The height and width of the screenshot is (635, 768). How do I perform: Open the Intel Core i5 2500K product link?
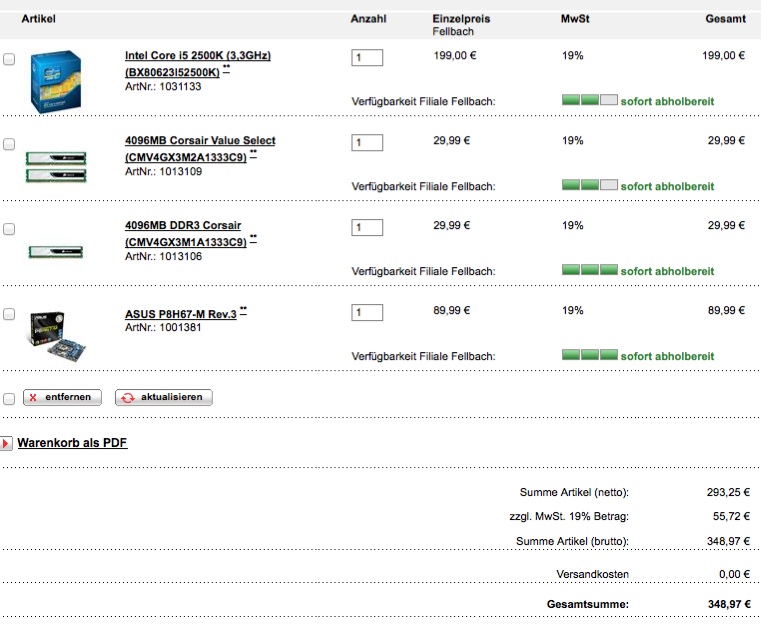[197, 64]
